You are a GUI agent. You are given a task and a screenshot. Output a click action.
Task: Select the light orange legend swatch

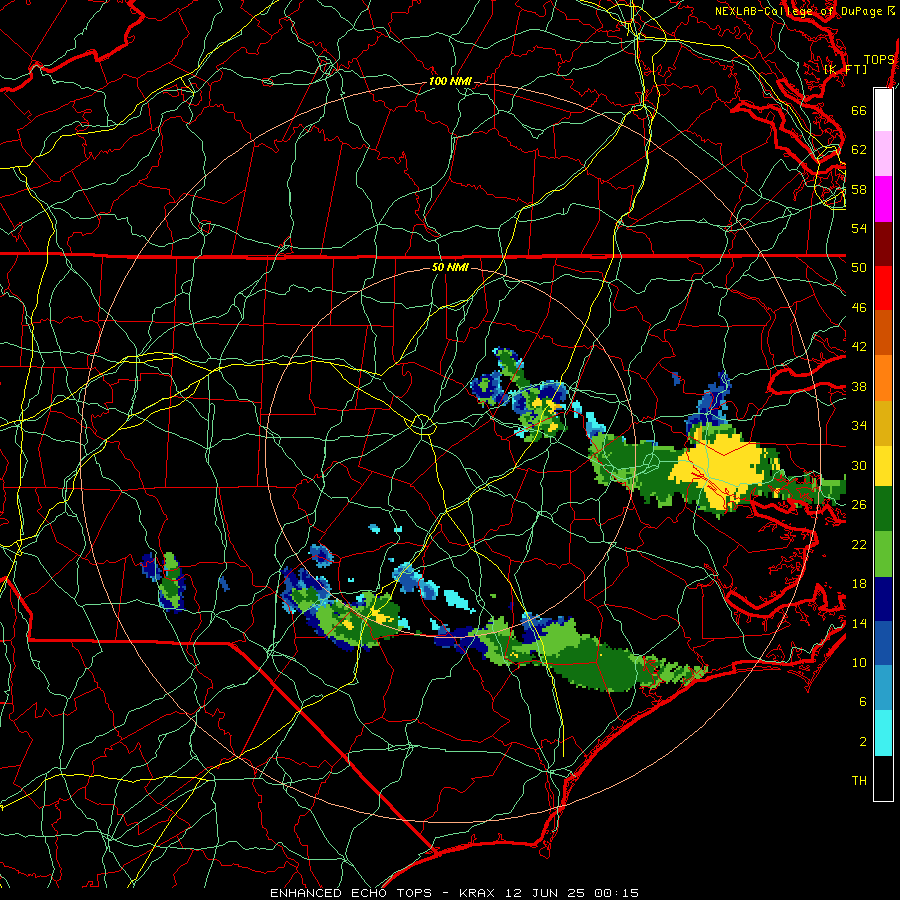coord(883,378)
